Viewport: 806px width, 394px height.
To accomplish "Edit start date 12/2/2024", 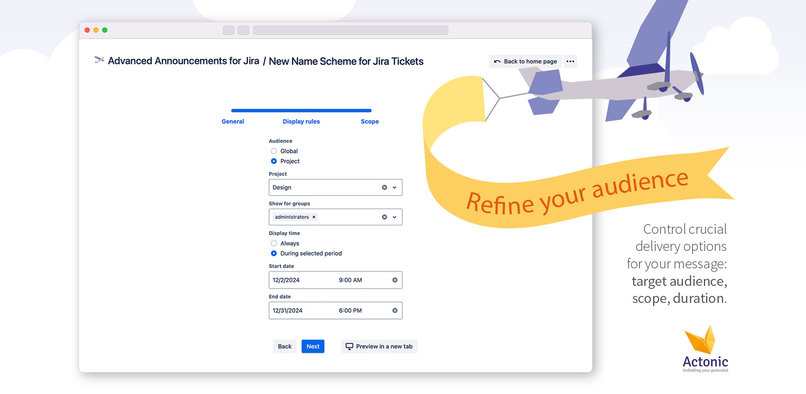I will (286, 280).
